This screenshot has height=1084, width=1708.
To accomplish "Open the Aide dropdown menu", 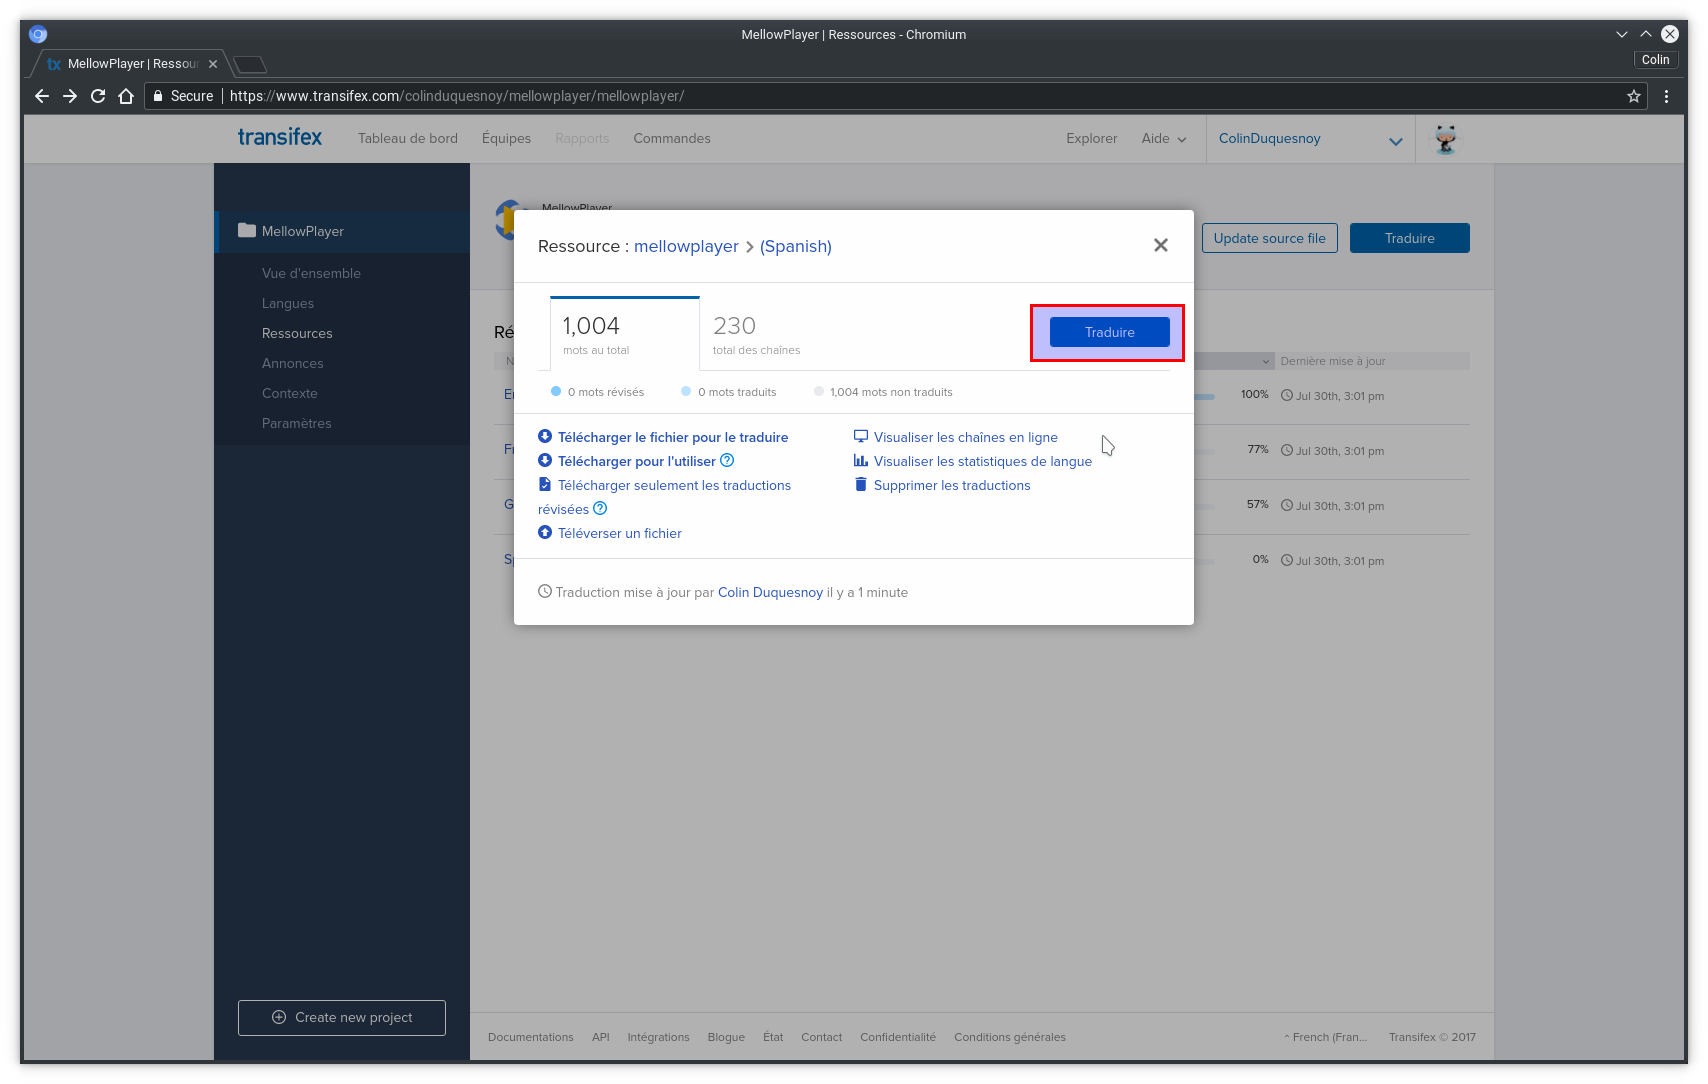I will [1164, 138].
